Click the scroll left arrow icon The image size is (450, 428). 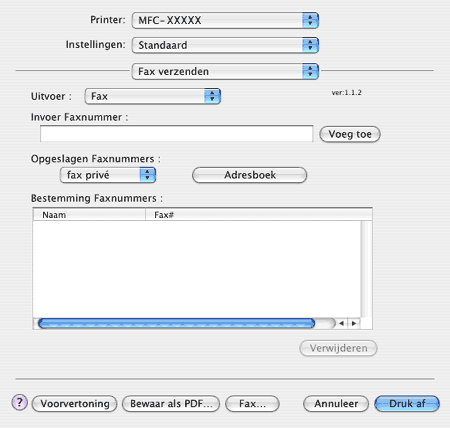point(341,323)
